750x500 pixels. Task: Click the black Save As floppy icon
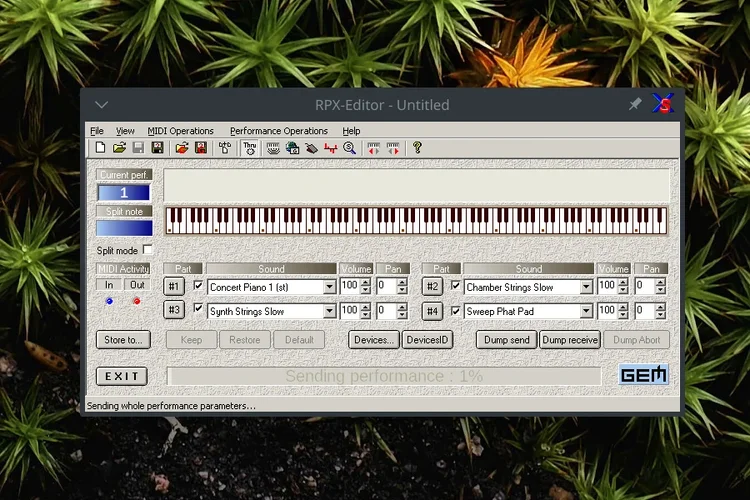click(157, 148)
